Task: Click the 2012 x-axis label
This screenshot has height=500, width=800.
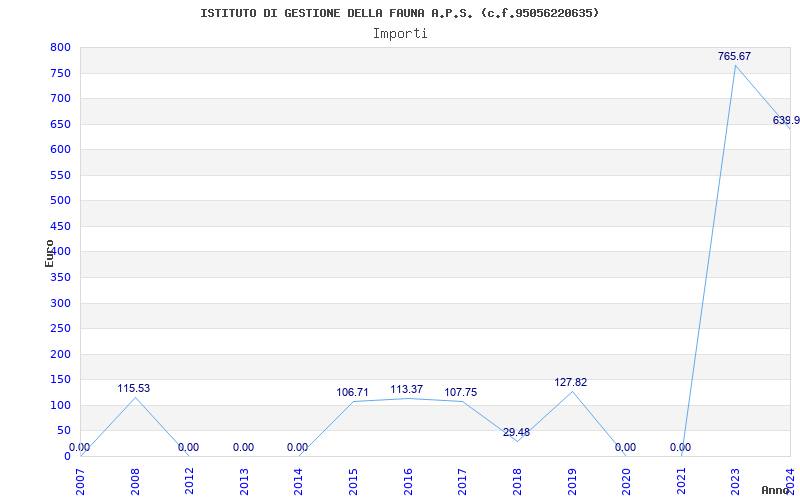Action: point(189,482)
